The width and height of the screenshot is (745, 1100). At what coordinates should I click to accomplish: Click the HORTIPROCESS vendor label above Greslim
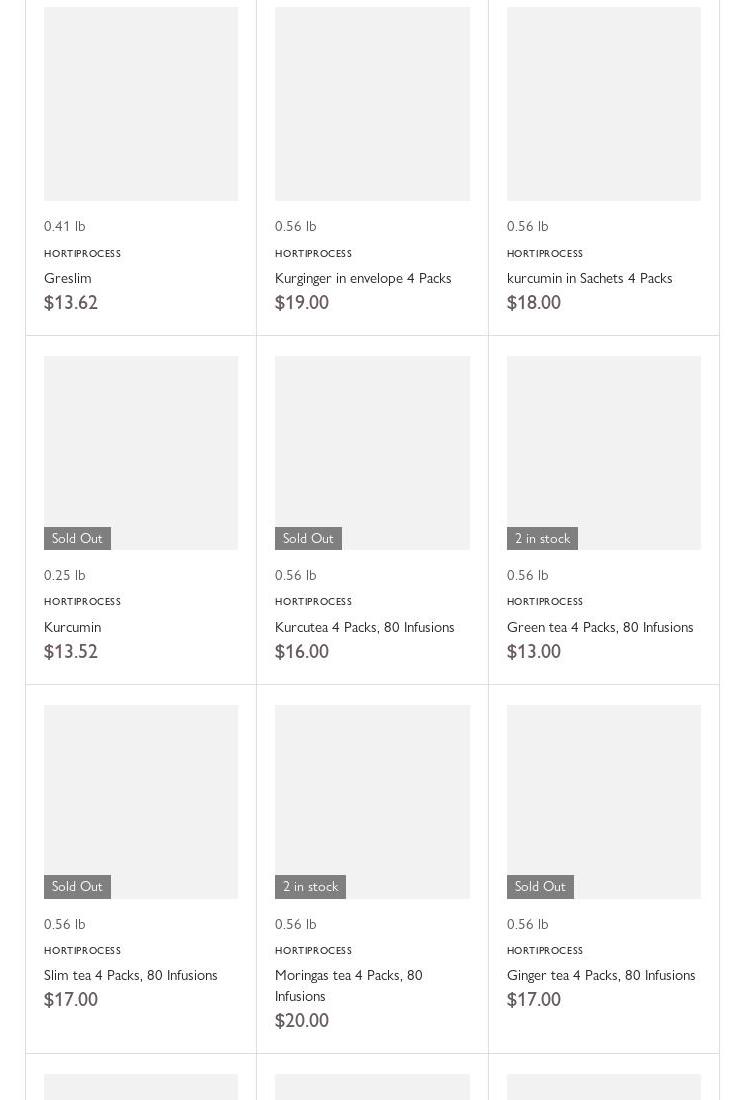coord(82,254)
